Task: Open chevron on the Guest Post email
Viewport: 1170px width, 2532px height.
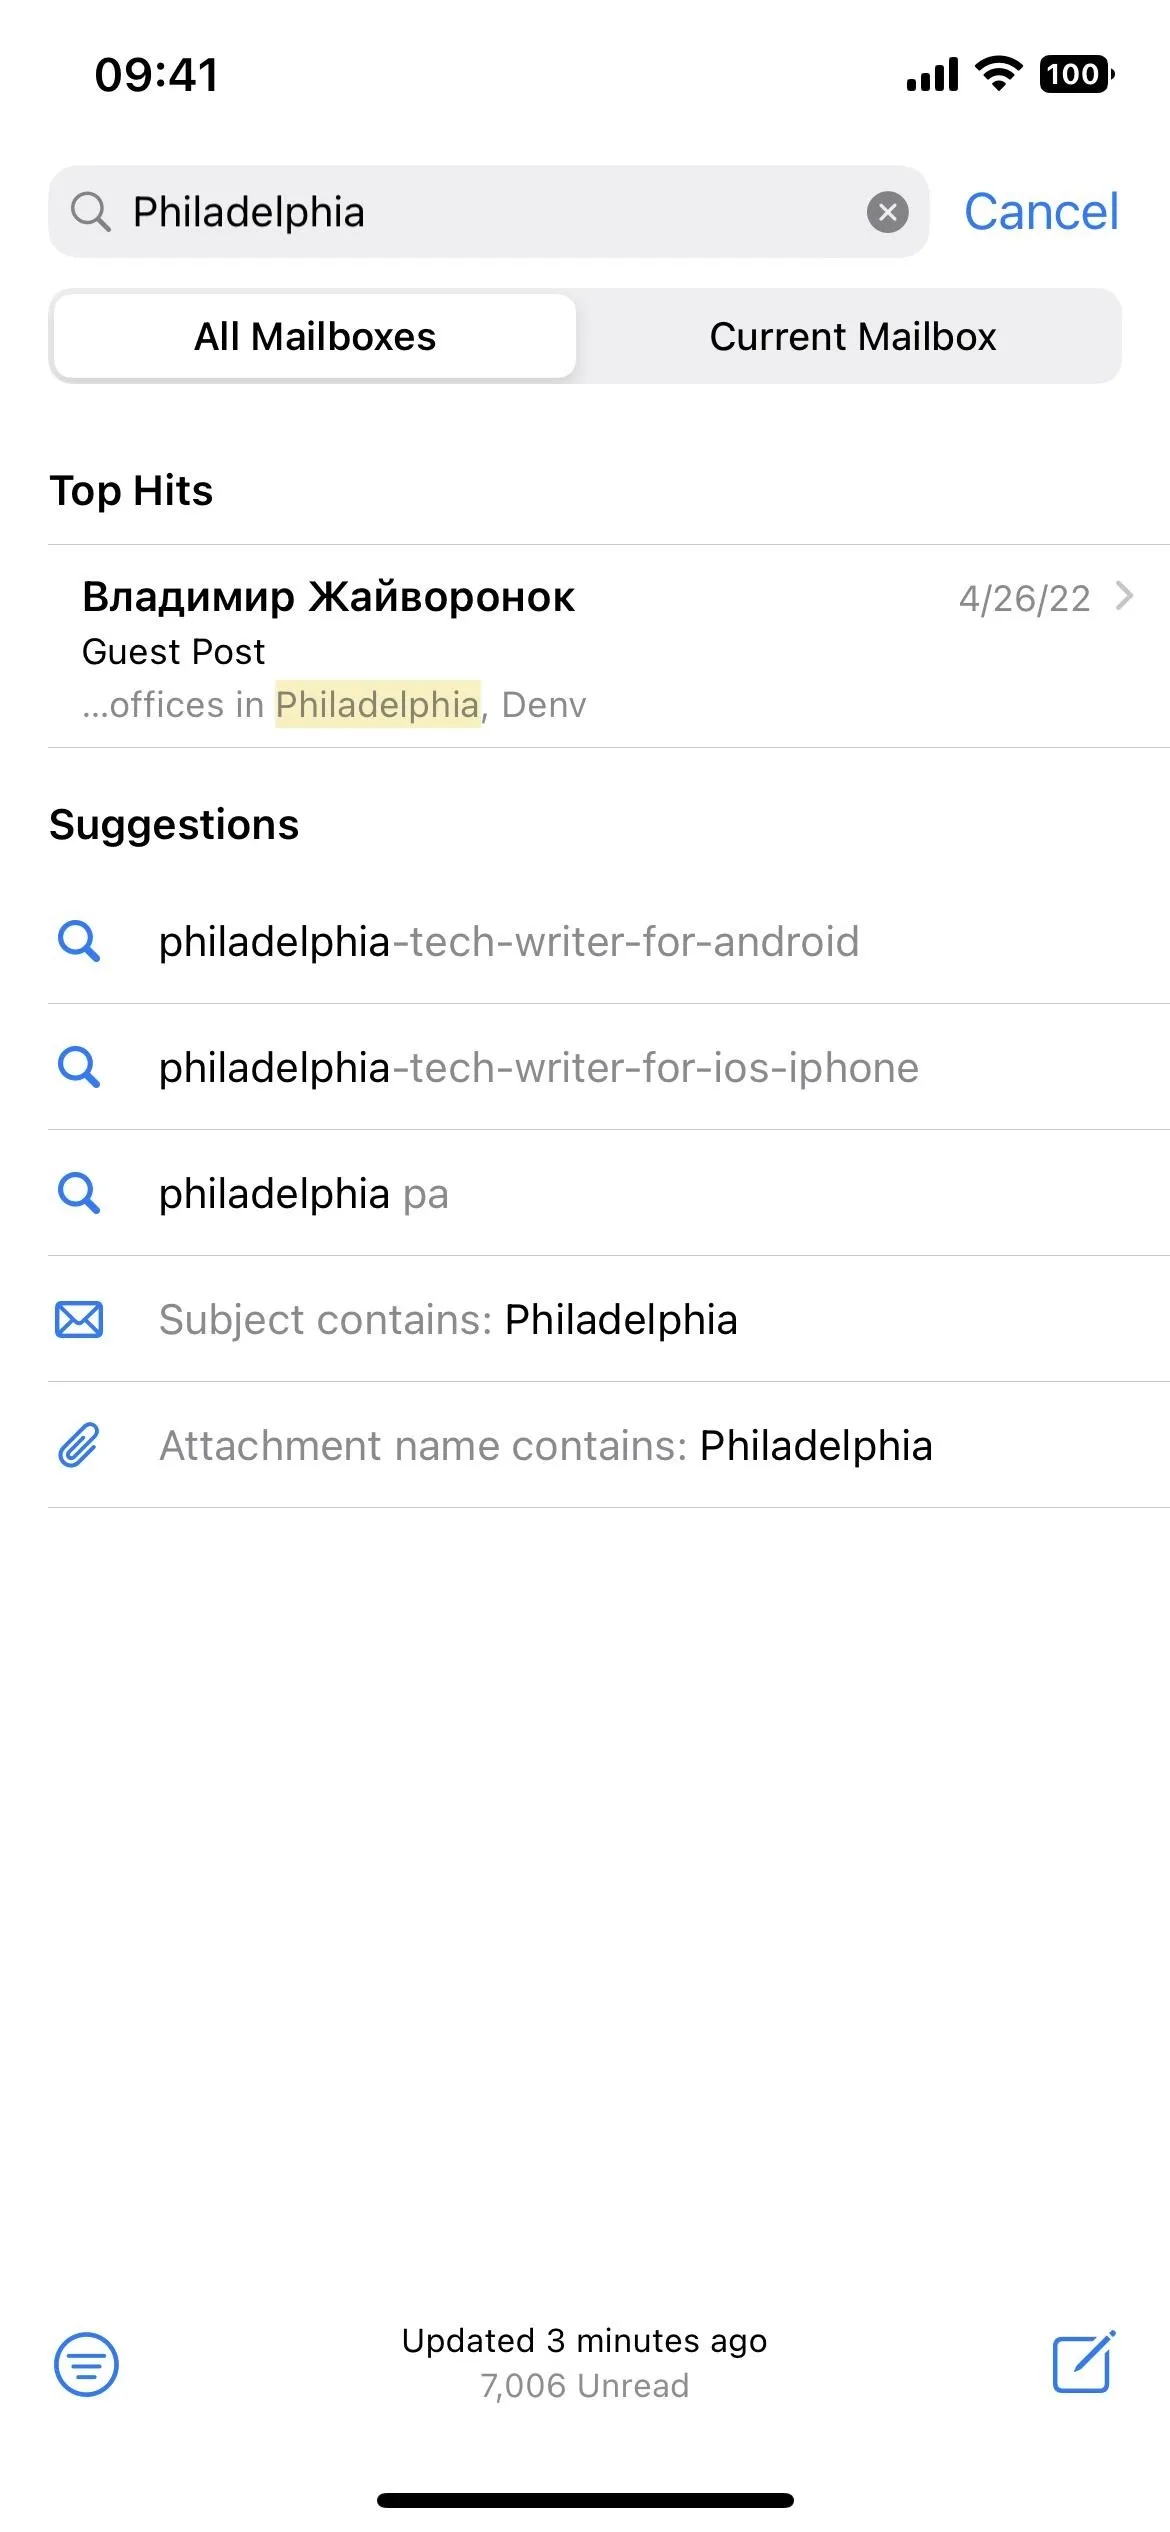Action: [1124, 597]
